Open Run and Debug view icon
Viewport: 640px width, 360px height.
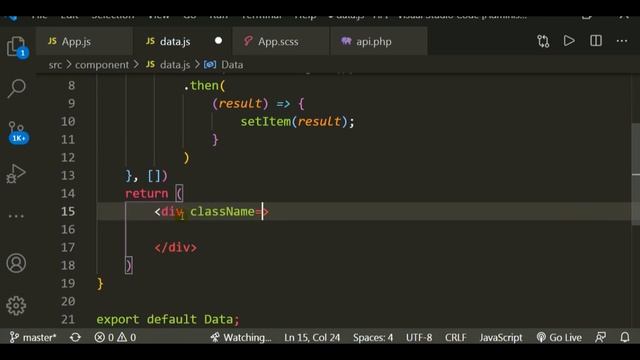(16, 173)
